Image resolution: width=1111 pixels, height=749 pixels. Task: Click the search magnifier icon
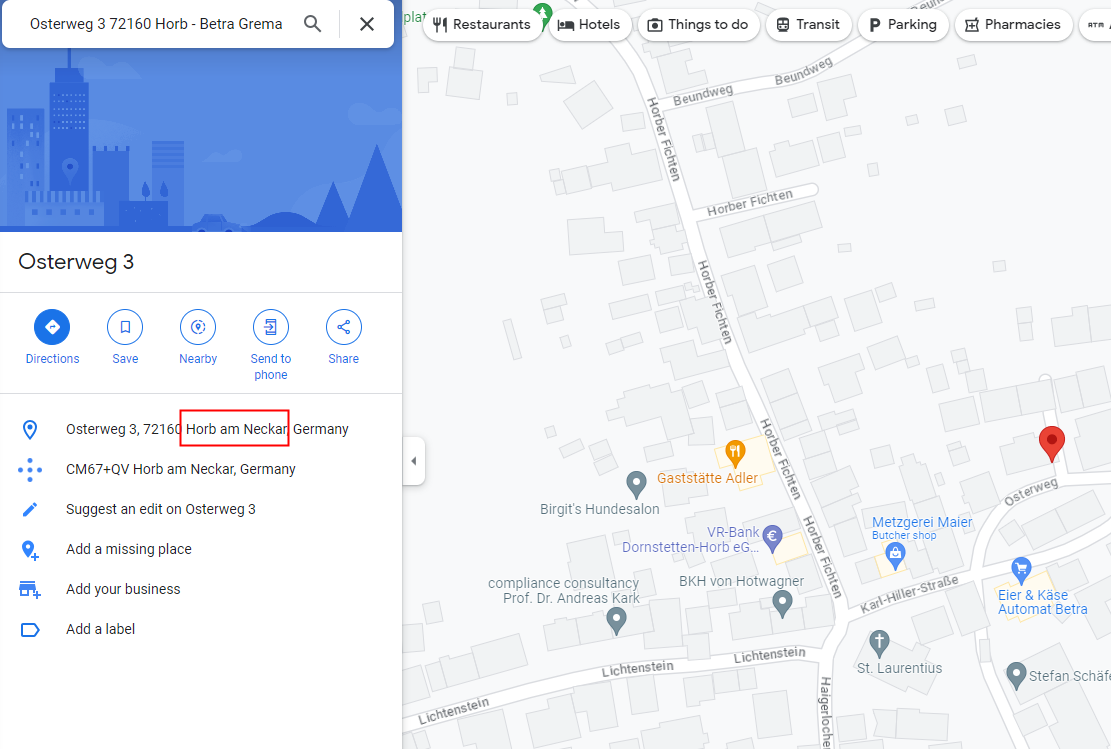(x=313, y=24)
